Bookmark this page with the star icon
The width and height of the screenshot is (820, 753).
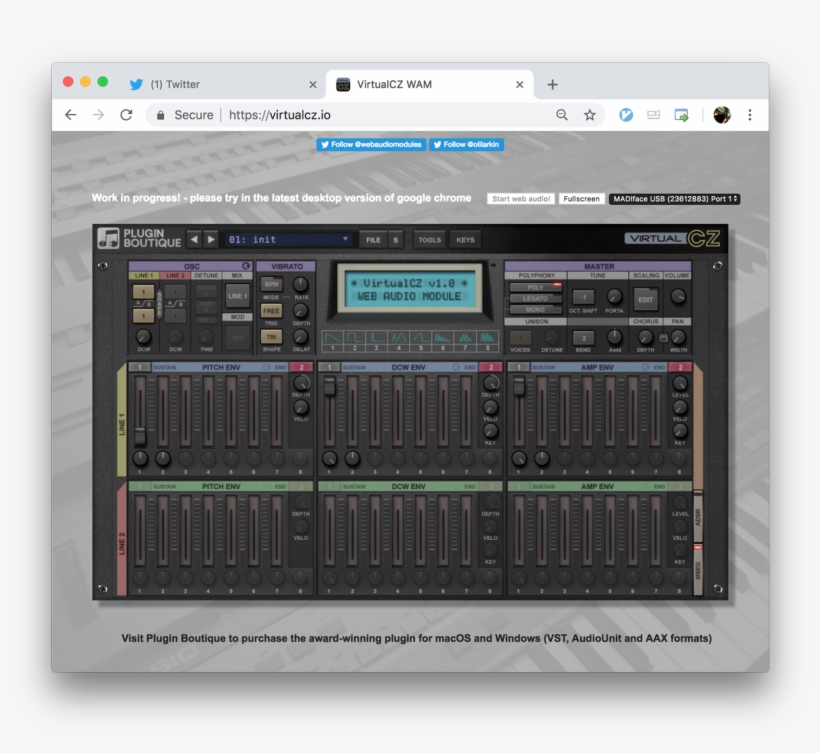pos(590,115)
